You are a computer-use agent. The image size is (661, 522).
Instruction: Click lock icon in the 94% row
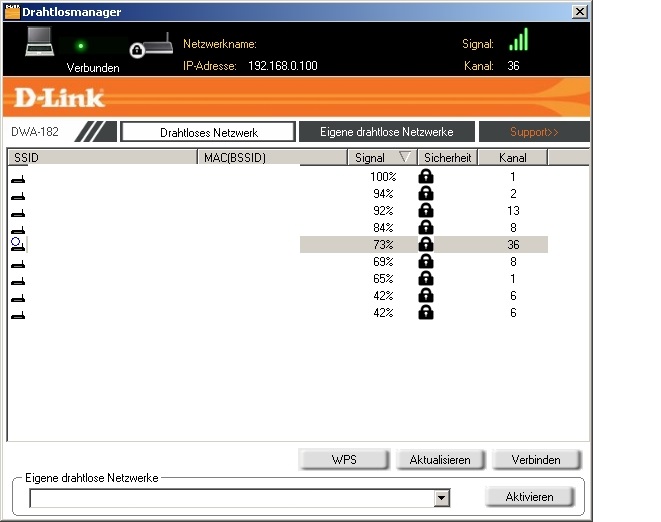426,193
